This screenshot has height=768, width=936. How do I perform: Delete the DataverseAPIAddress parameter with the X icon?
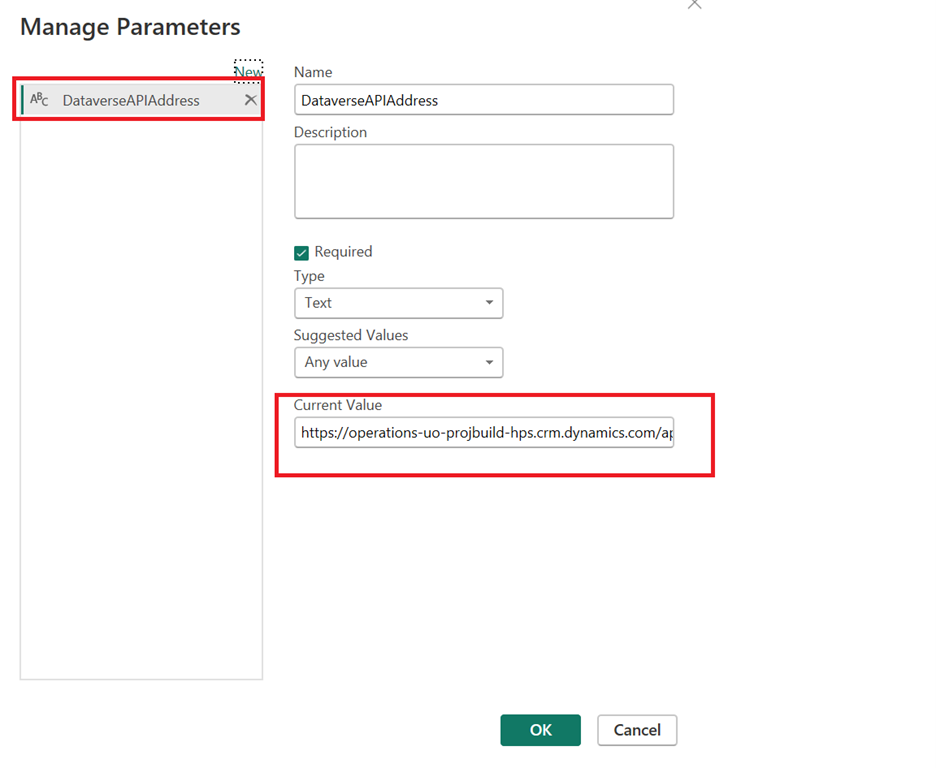(251, 100)
